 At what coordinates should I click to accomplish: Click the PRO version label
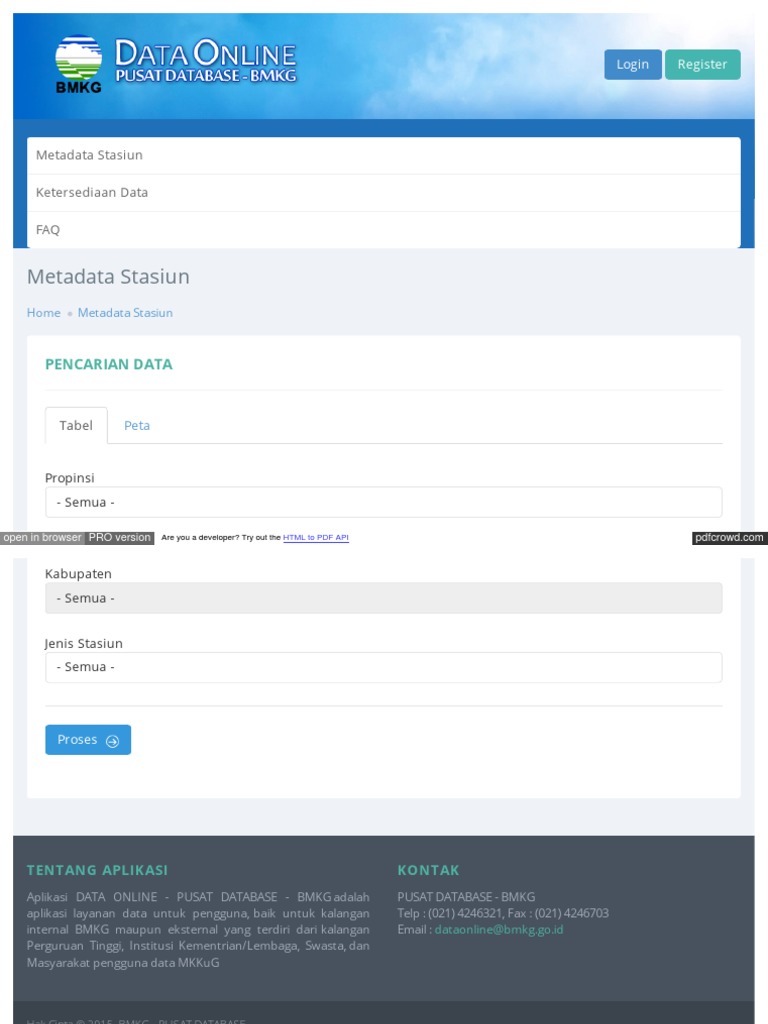click(120, 538)
